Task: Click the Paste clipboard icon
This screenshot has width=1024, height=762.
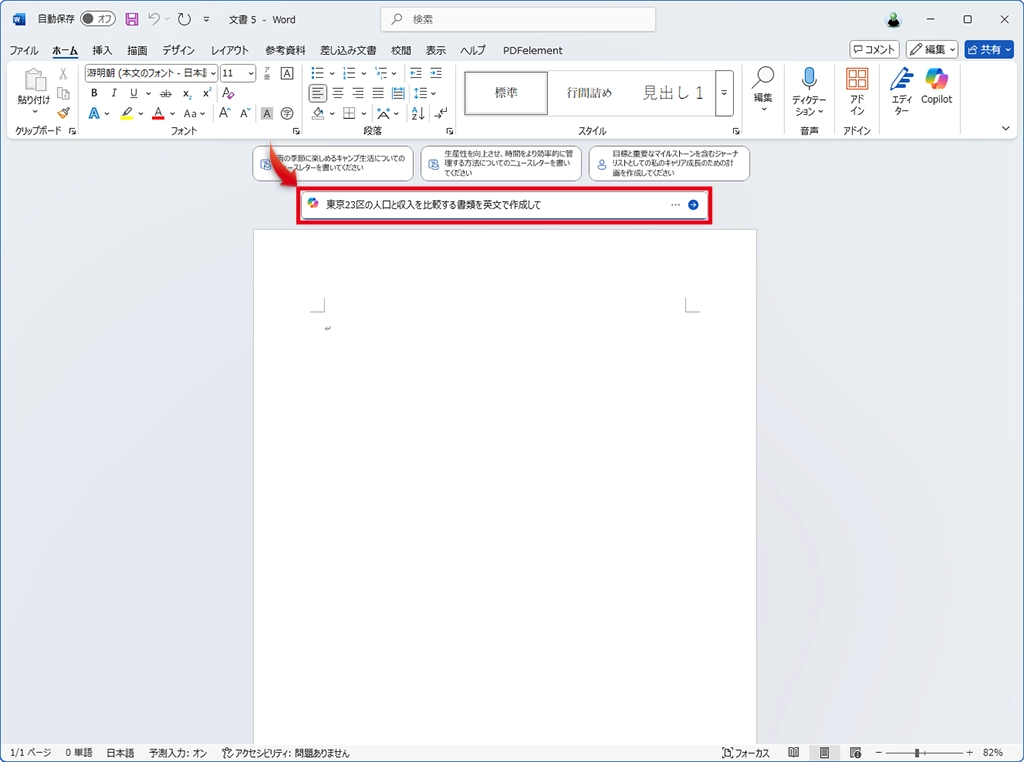Action: [x=34, y=80]
